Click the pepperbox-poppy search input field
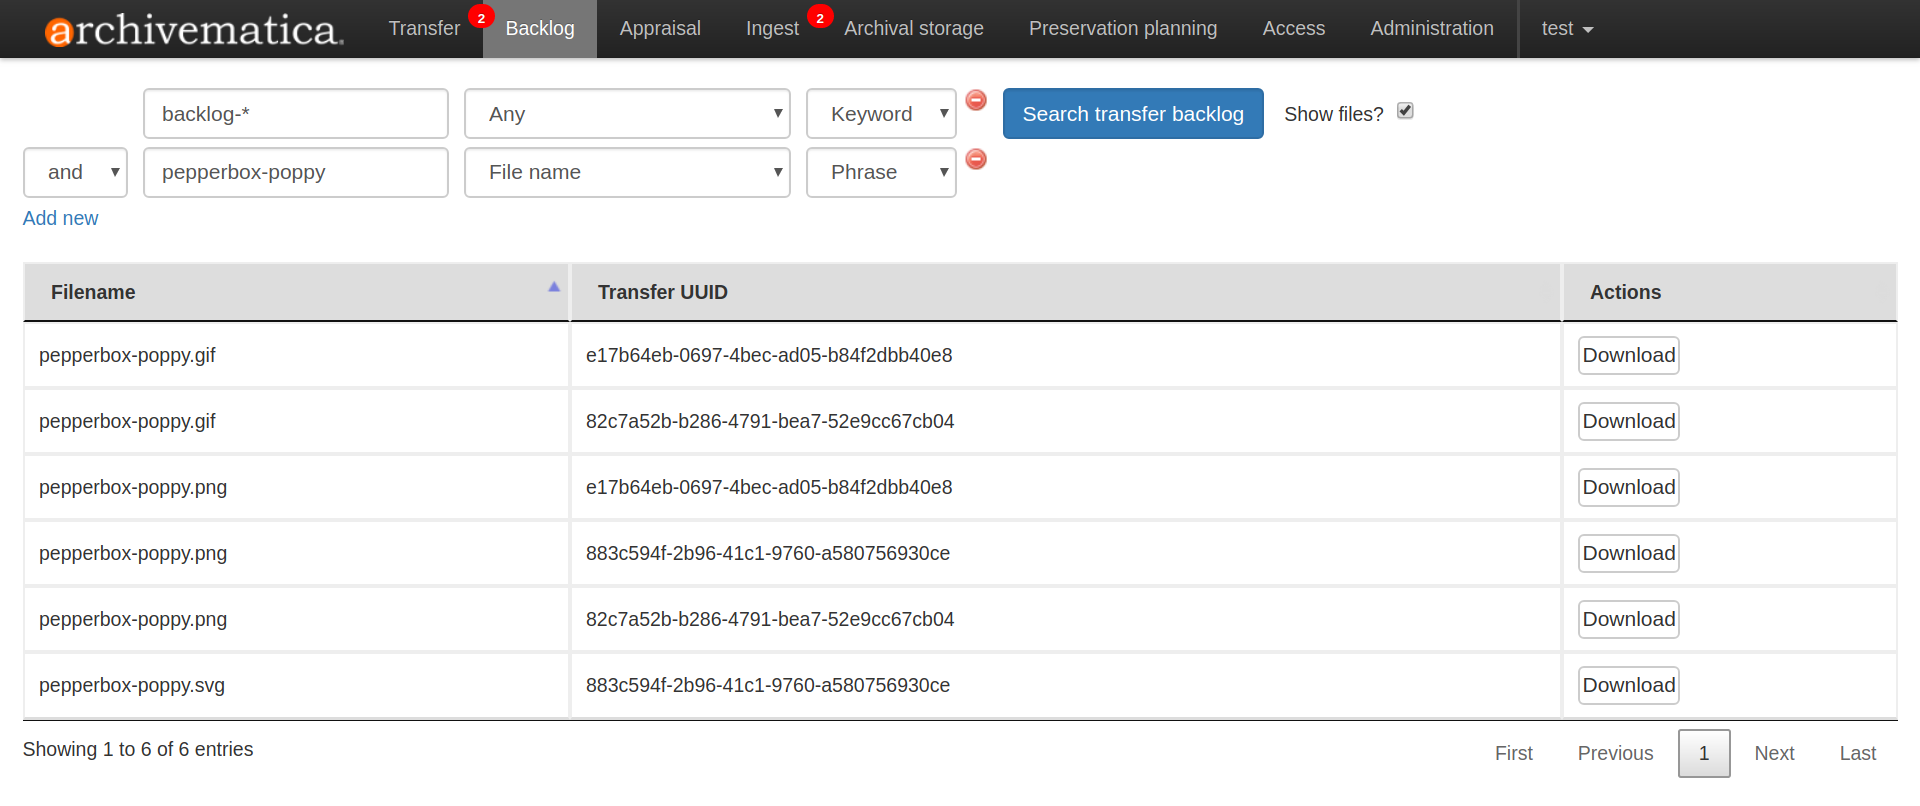The width and height of the screenshot is (1920, 806). click(295, 172)
